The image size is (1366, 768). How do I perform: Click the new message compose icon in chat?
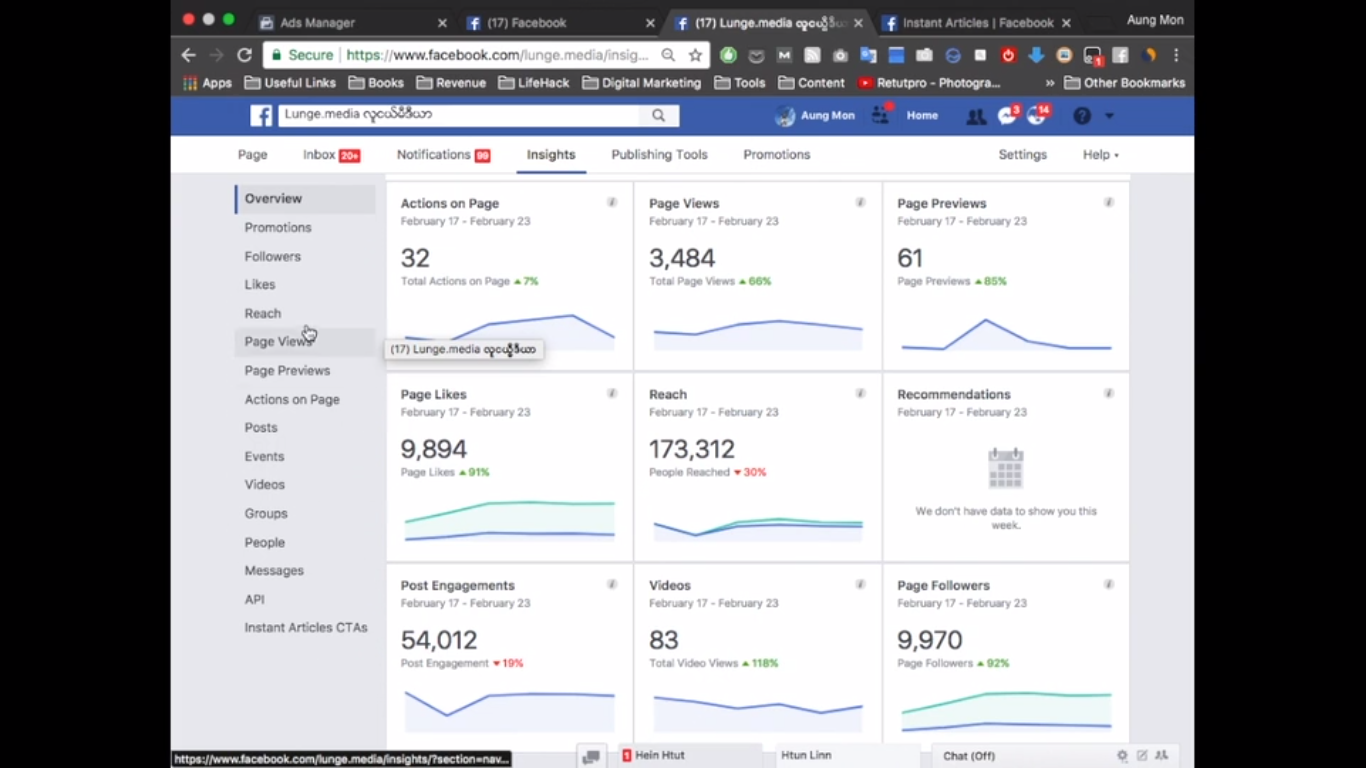pos(1142,756)
